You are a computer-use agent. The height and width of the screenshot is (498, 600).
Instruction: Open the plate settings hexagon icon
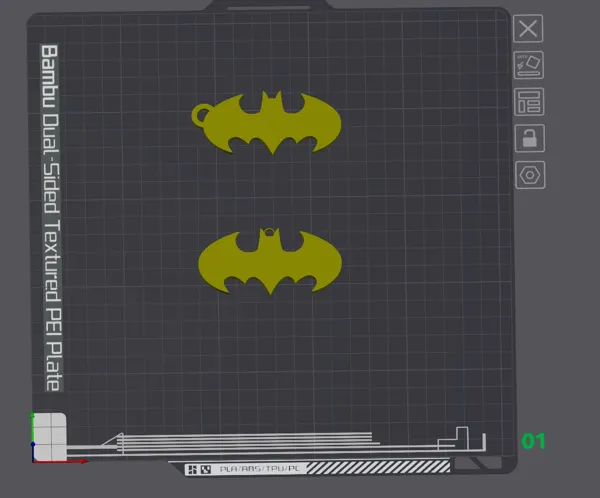[530, 175]
